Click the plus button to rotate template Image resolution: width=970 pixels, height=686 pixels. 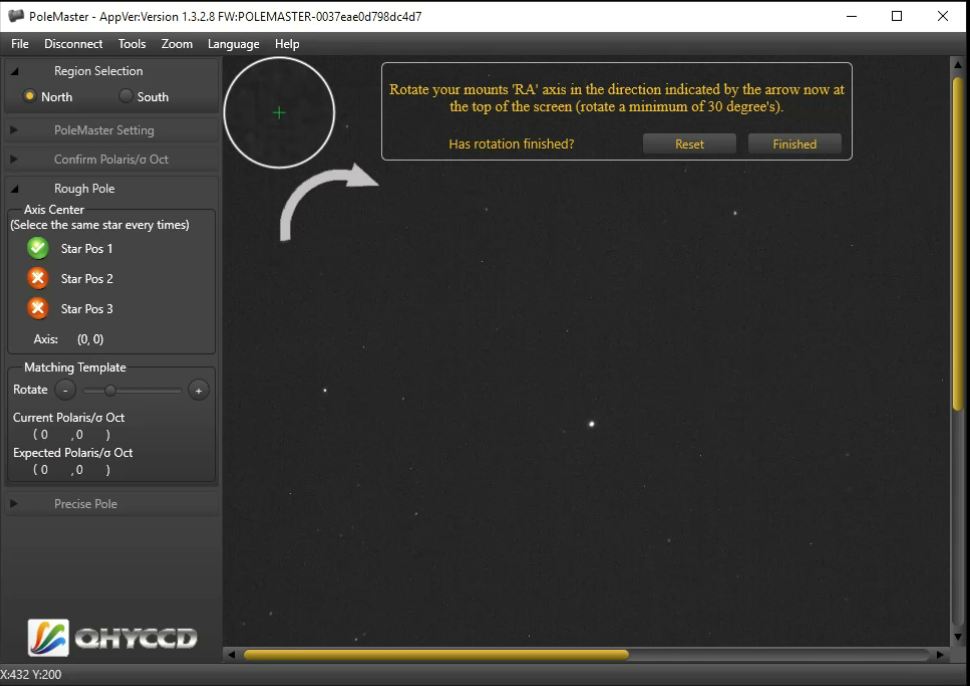(x=198, y=390)
